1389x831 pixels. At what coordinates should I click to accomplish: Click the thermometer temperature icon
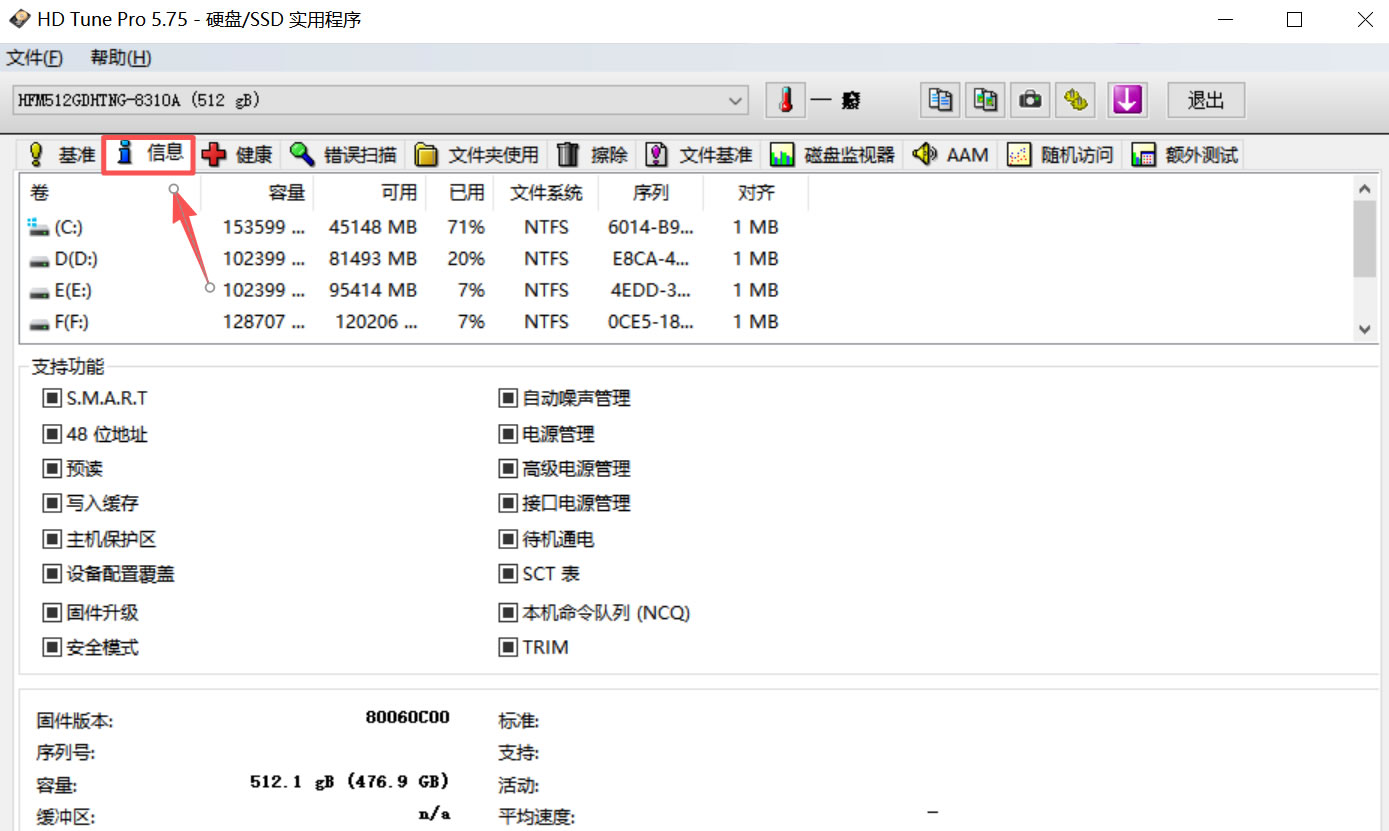click(x=786, y=100)
